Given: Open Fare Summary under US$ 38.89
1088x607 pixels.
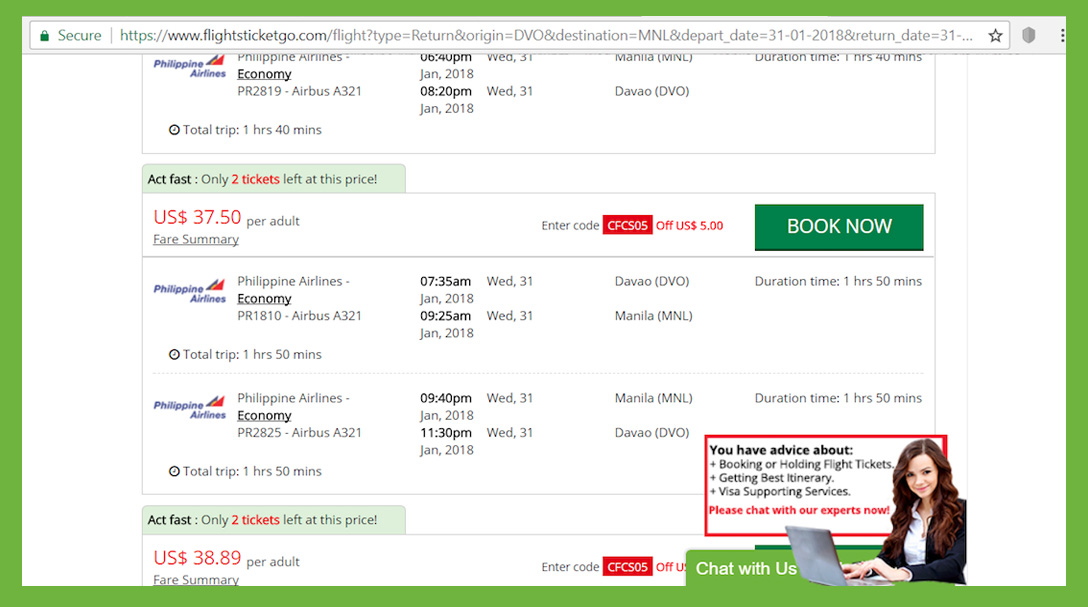Looking at the screenshot, I should (x=196, y=579).
